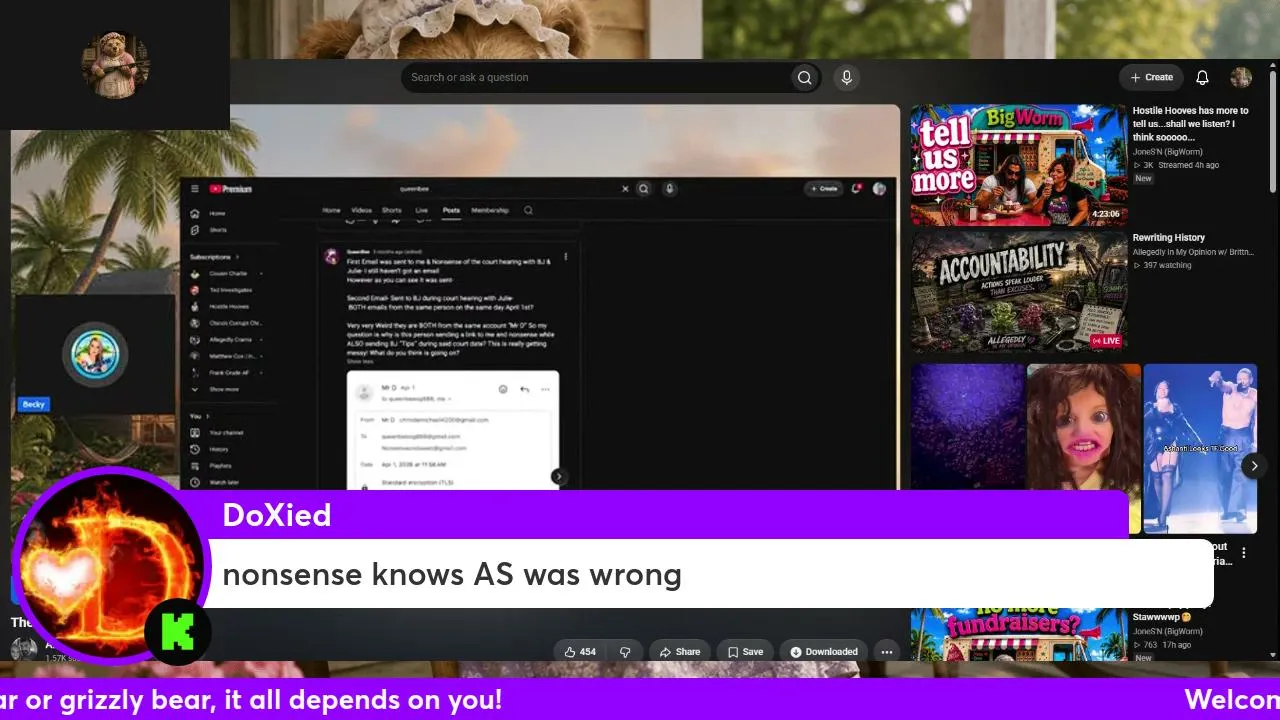Image resolution: width=1280 pixels, height=720 pixels.
Task: Click the next-image arrow on the post
Action: coord(558,477)
